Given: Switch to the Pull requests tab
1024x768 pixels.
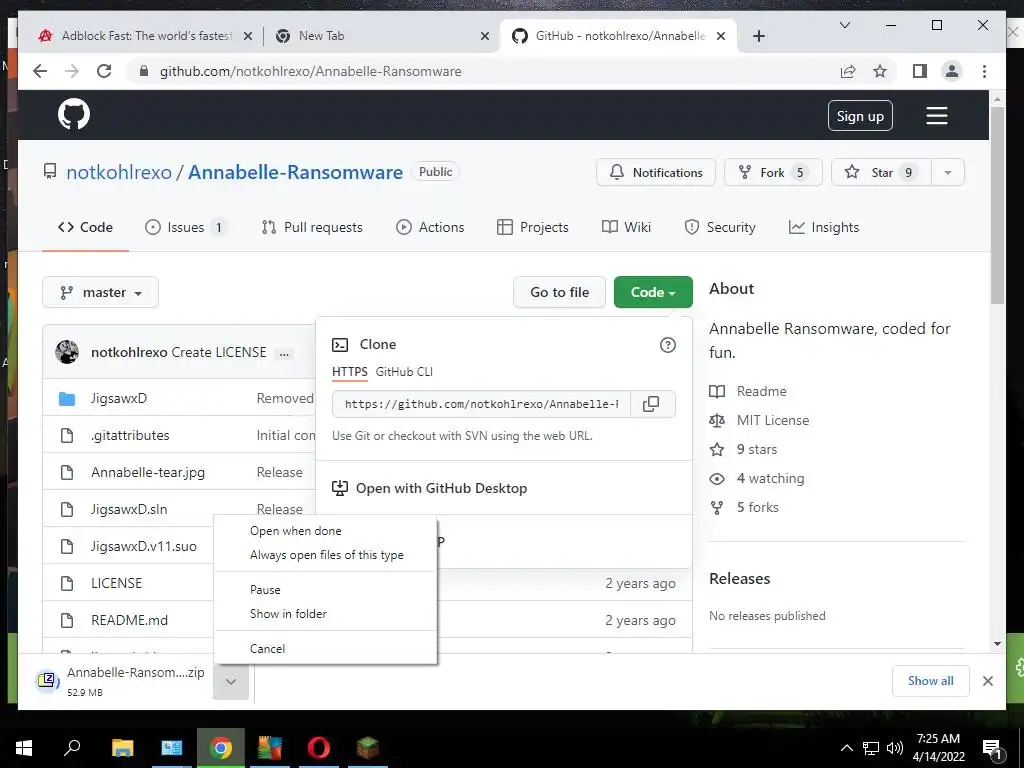Looking at the screenshot, I should [x=312, y=227].
